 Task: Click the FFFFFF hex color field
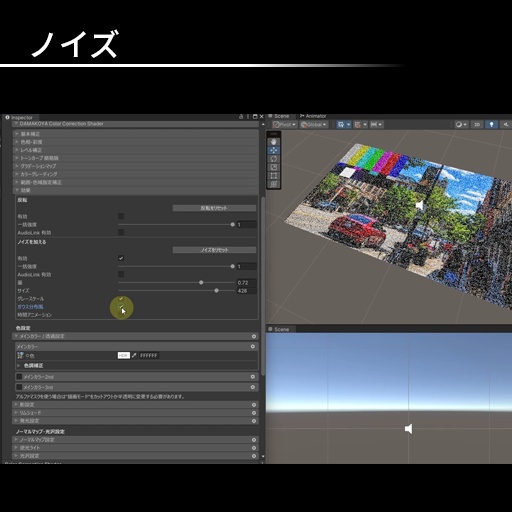coord(149,356)
